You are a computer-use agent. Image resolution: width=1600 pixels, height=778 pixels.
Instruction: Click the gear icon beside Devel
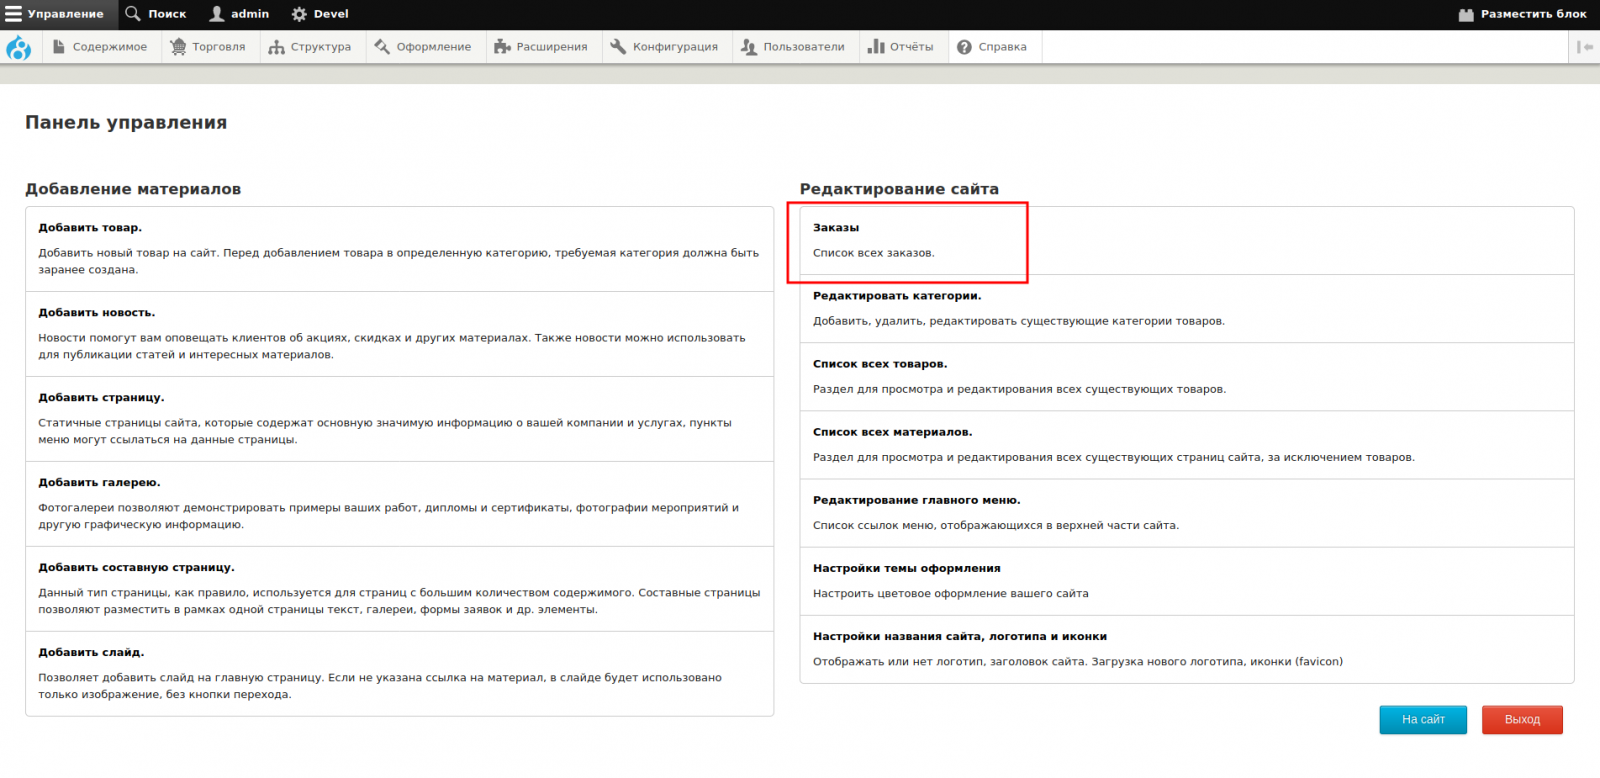(299, 14)
